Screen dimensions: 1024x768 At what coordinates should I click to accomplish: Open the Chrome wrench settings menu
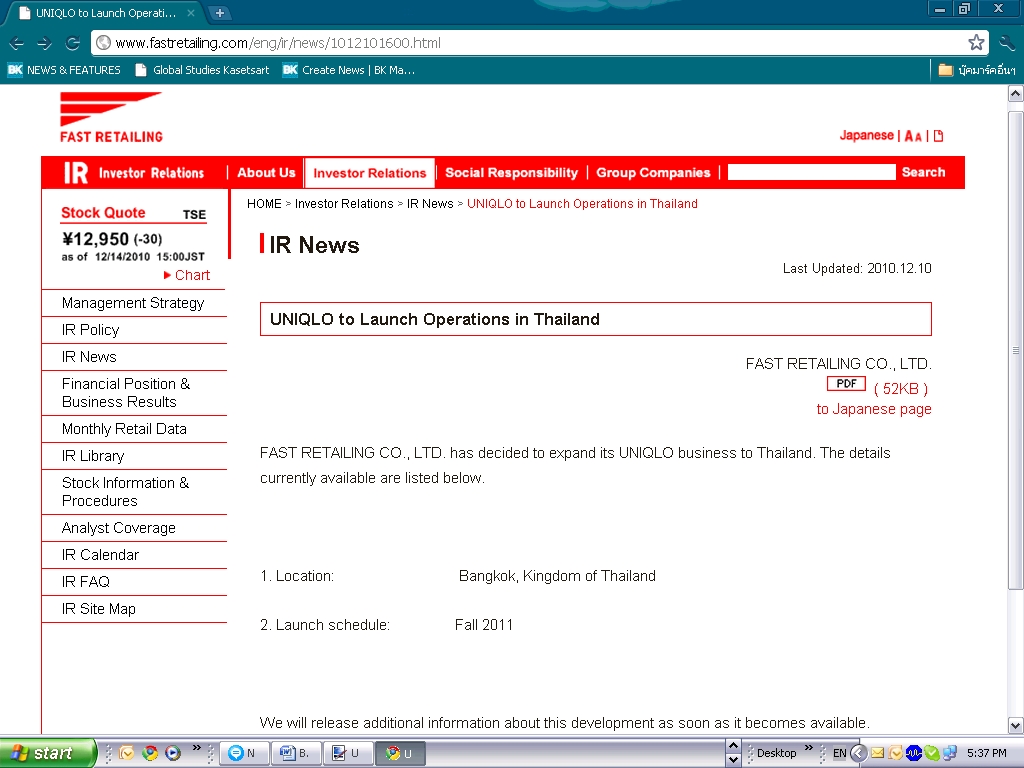[1008, 43]
